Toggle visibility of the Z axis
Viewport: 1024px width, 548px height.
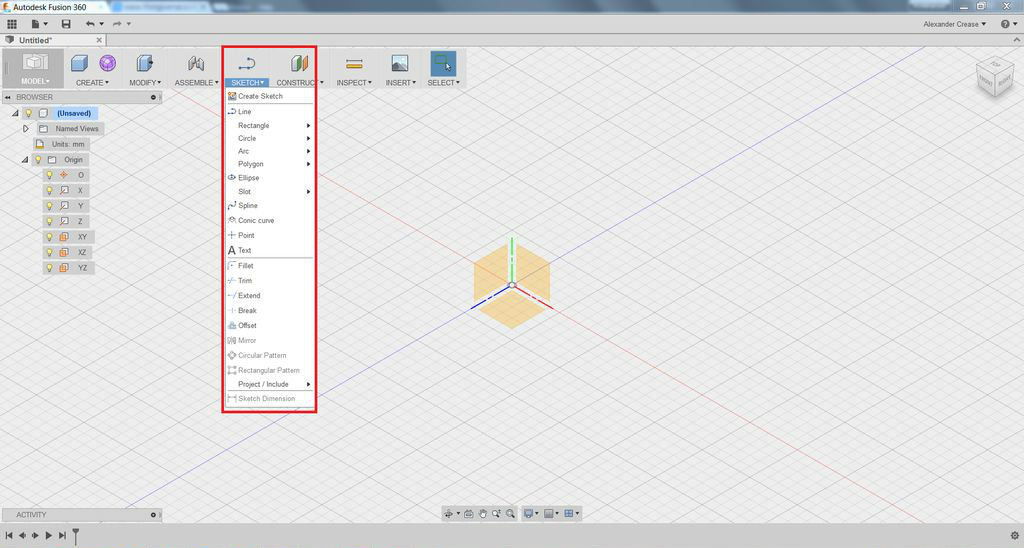pos(49,221)
